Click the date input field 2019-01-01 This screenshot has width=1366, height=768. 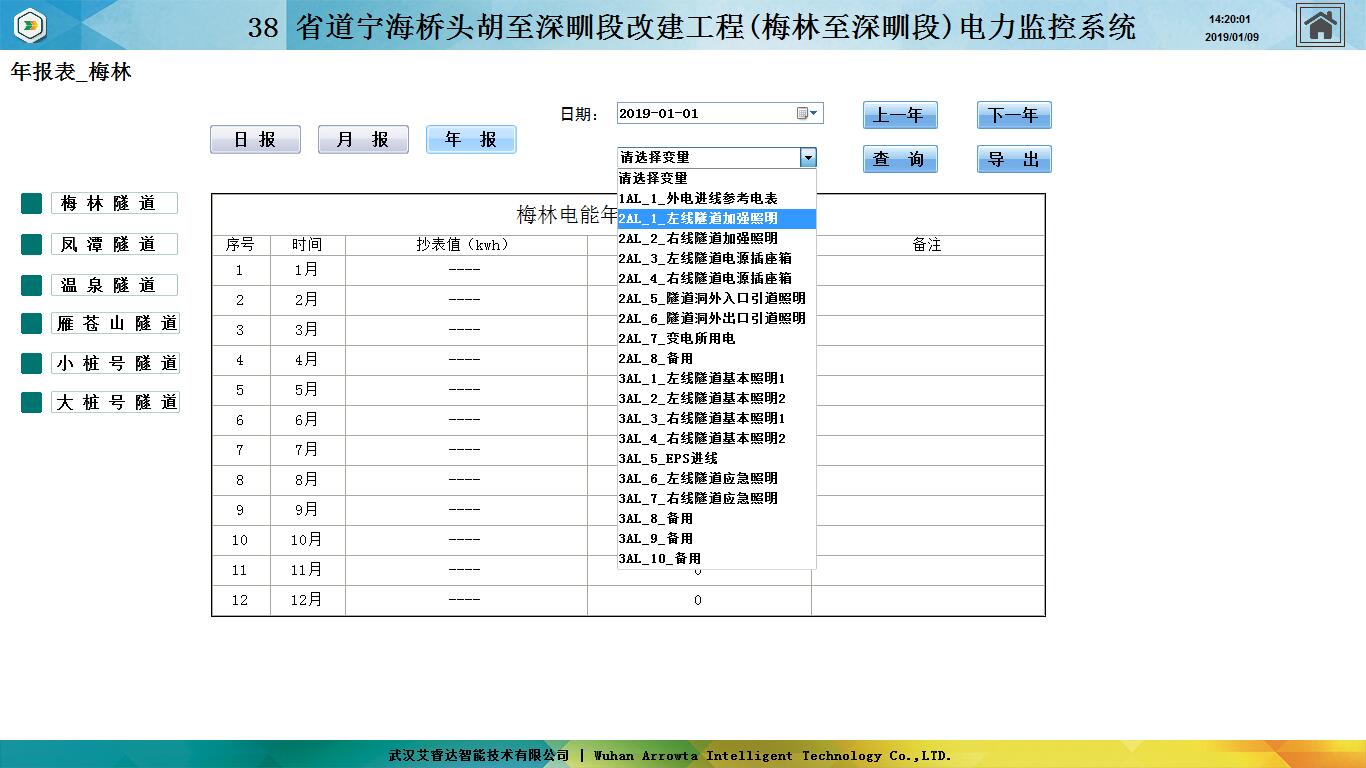click(705, 114)
